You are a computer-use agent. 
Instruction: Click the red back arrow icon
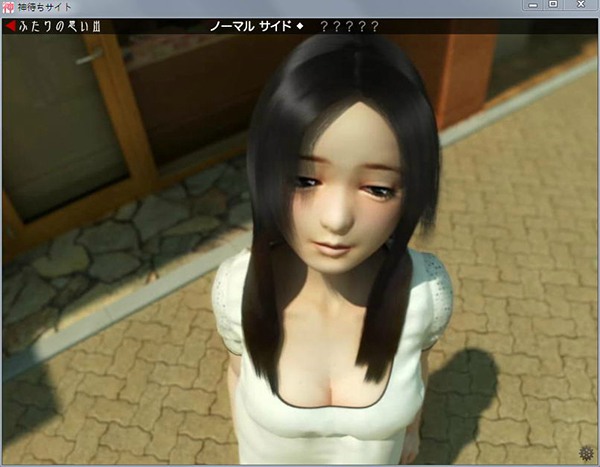coord(11,26)
